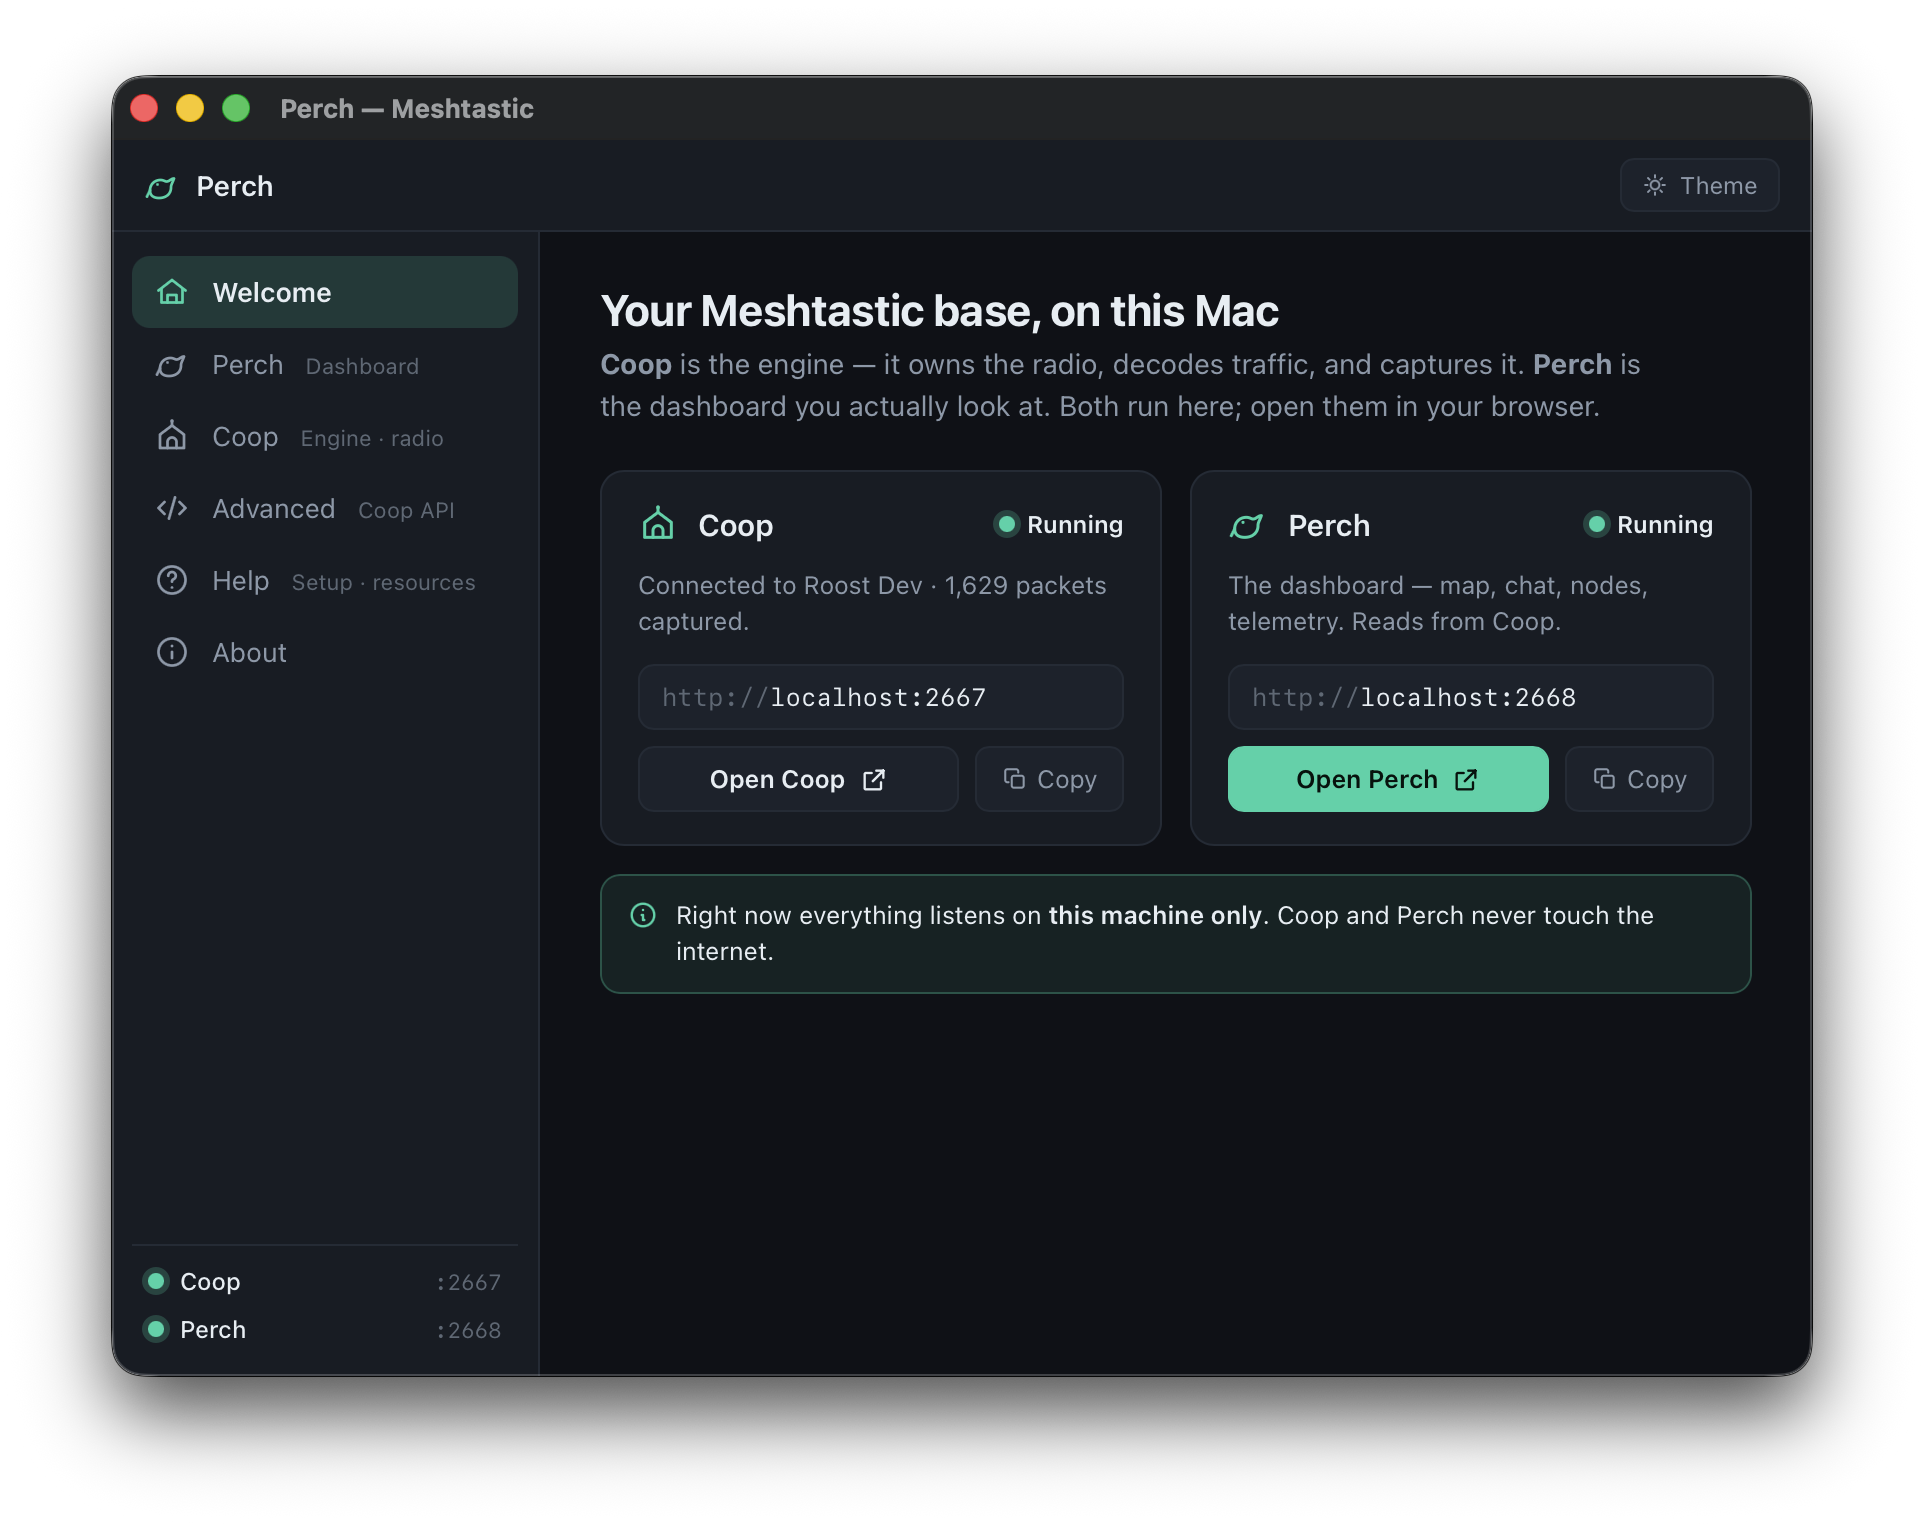Click the http://localhost:2668 URL field
Image resolution: width=1924 pixels, height=1524 pixels.
click(x=1471, y=697)
